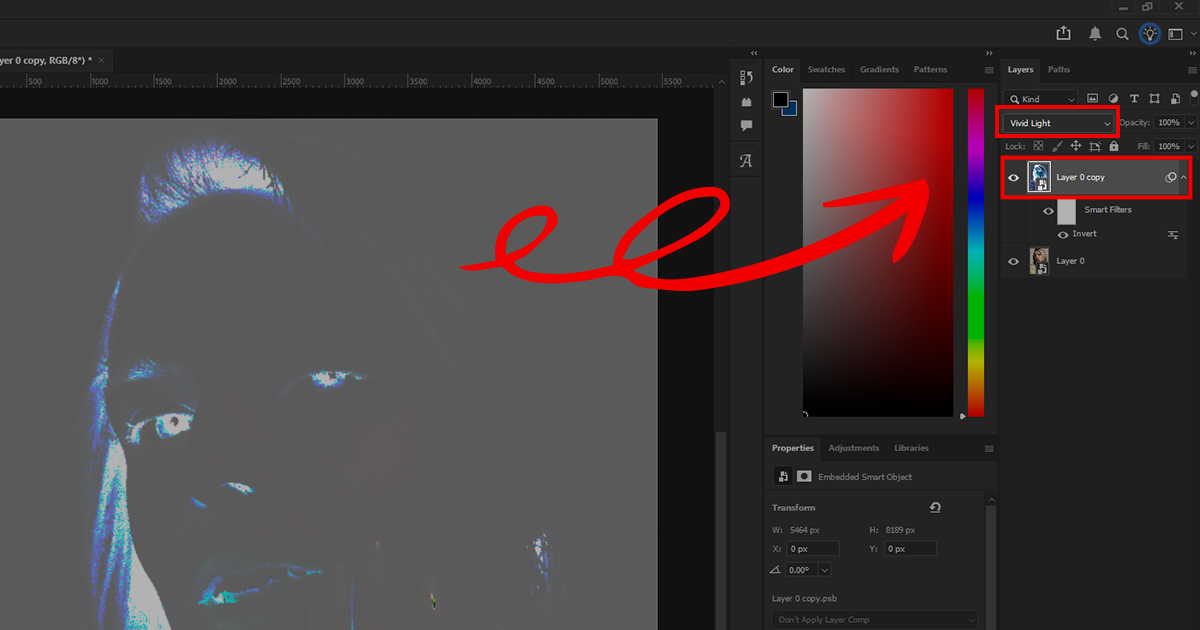Viewport: 1200px width, 630px height.
Task: Open the Glyphs panel icon
Action: click(x=746, y=160)
